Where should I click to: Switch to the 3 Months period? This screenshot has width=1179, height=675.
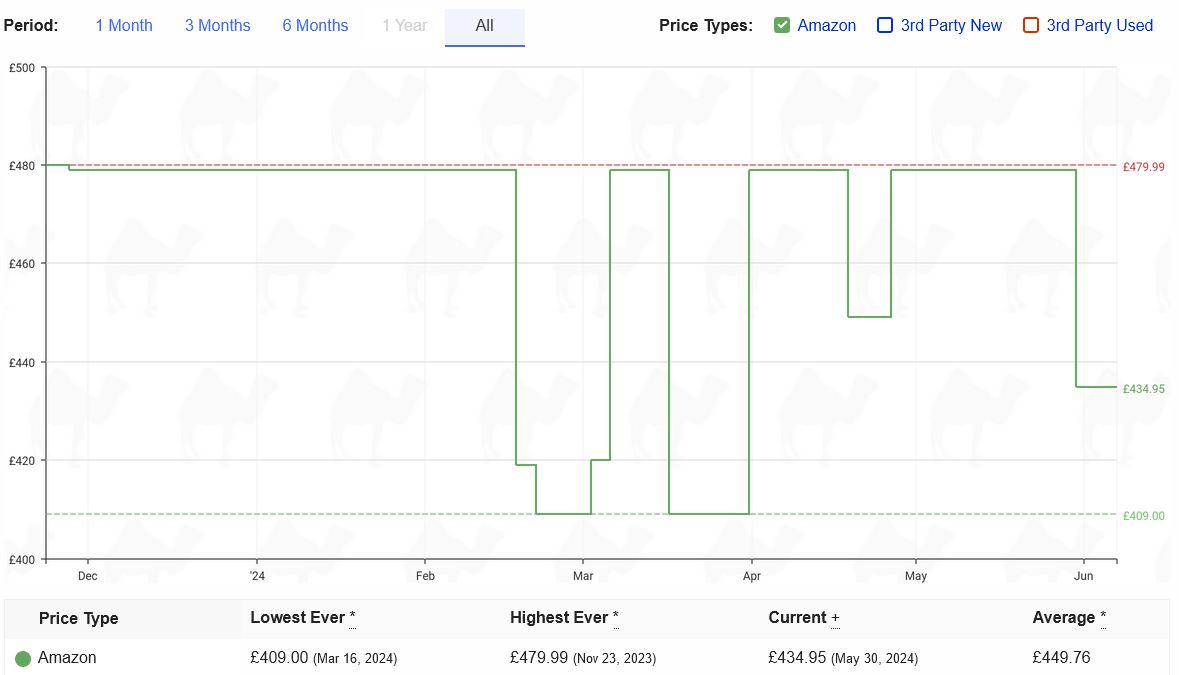pyautogui.click(x=217, y=26)
